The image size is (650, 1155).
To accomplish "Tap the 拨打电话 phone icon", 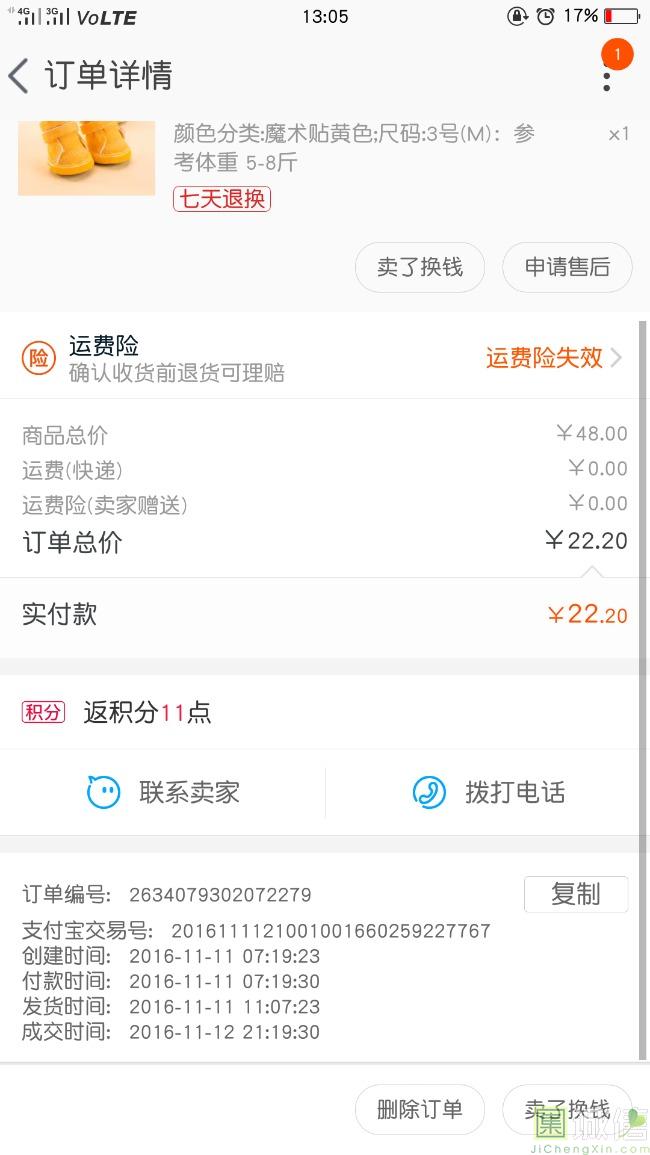I will 429,793.
